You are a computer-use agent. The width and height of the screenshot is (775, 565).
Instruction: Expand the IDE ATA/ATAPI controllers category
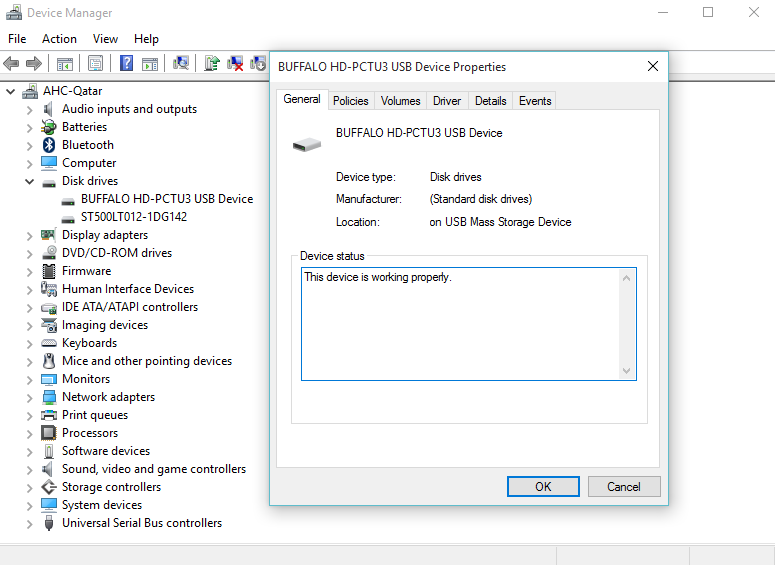30,307
